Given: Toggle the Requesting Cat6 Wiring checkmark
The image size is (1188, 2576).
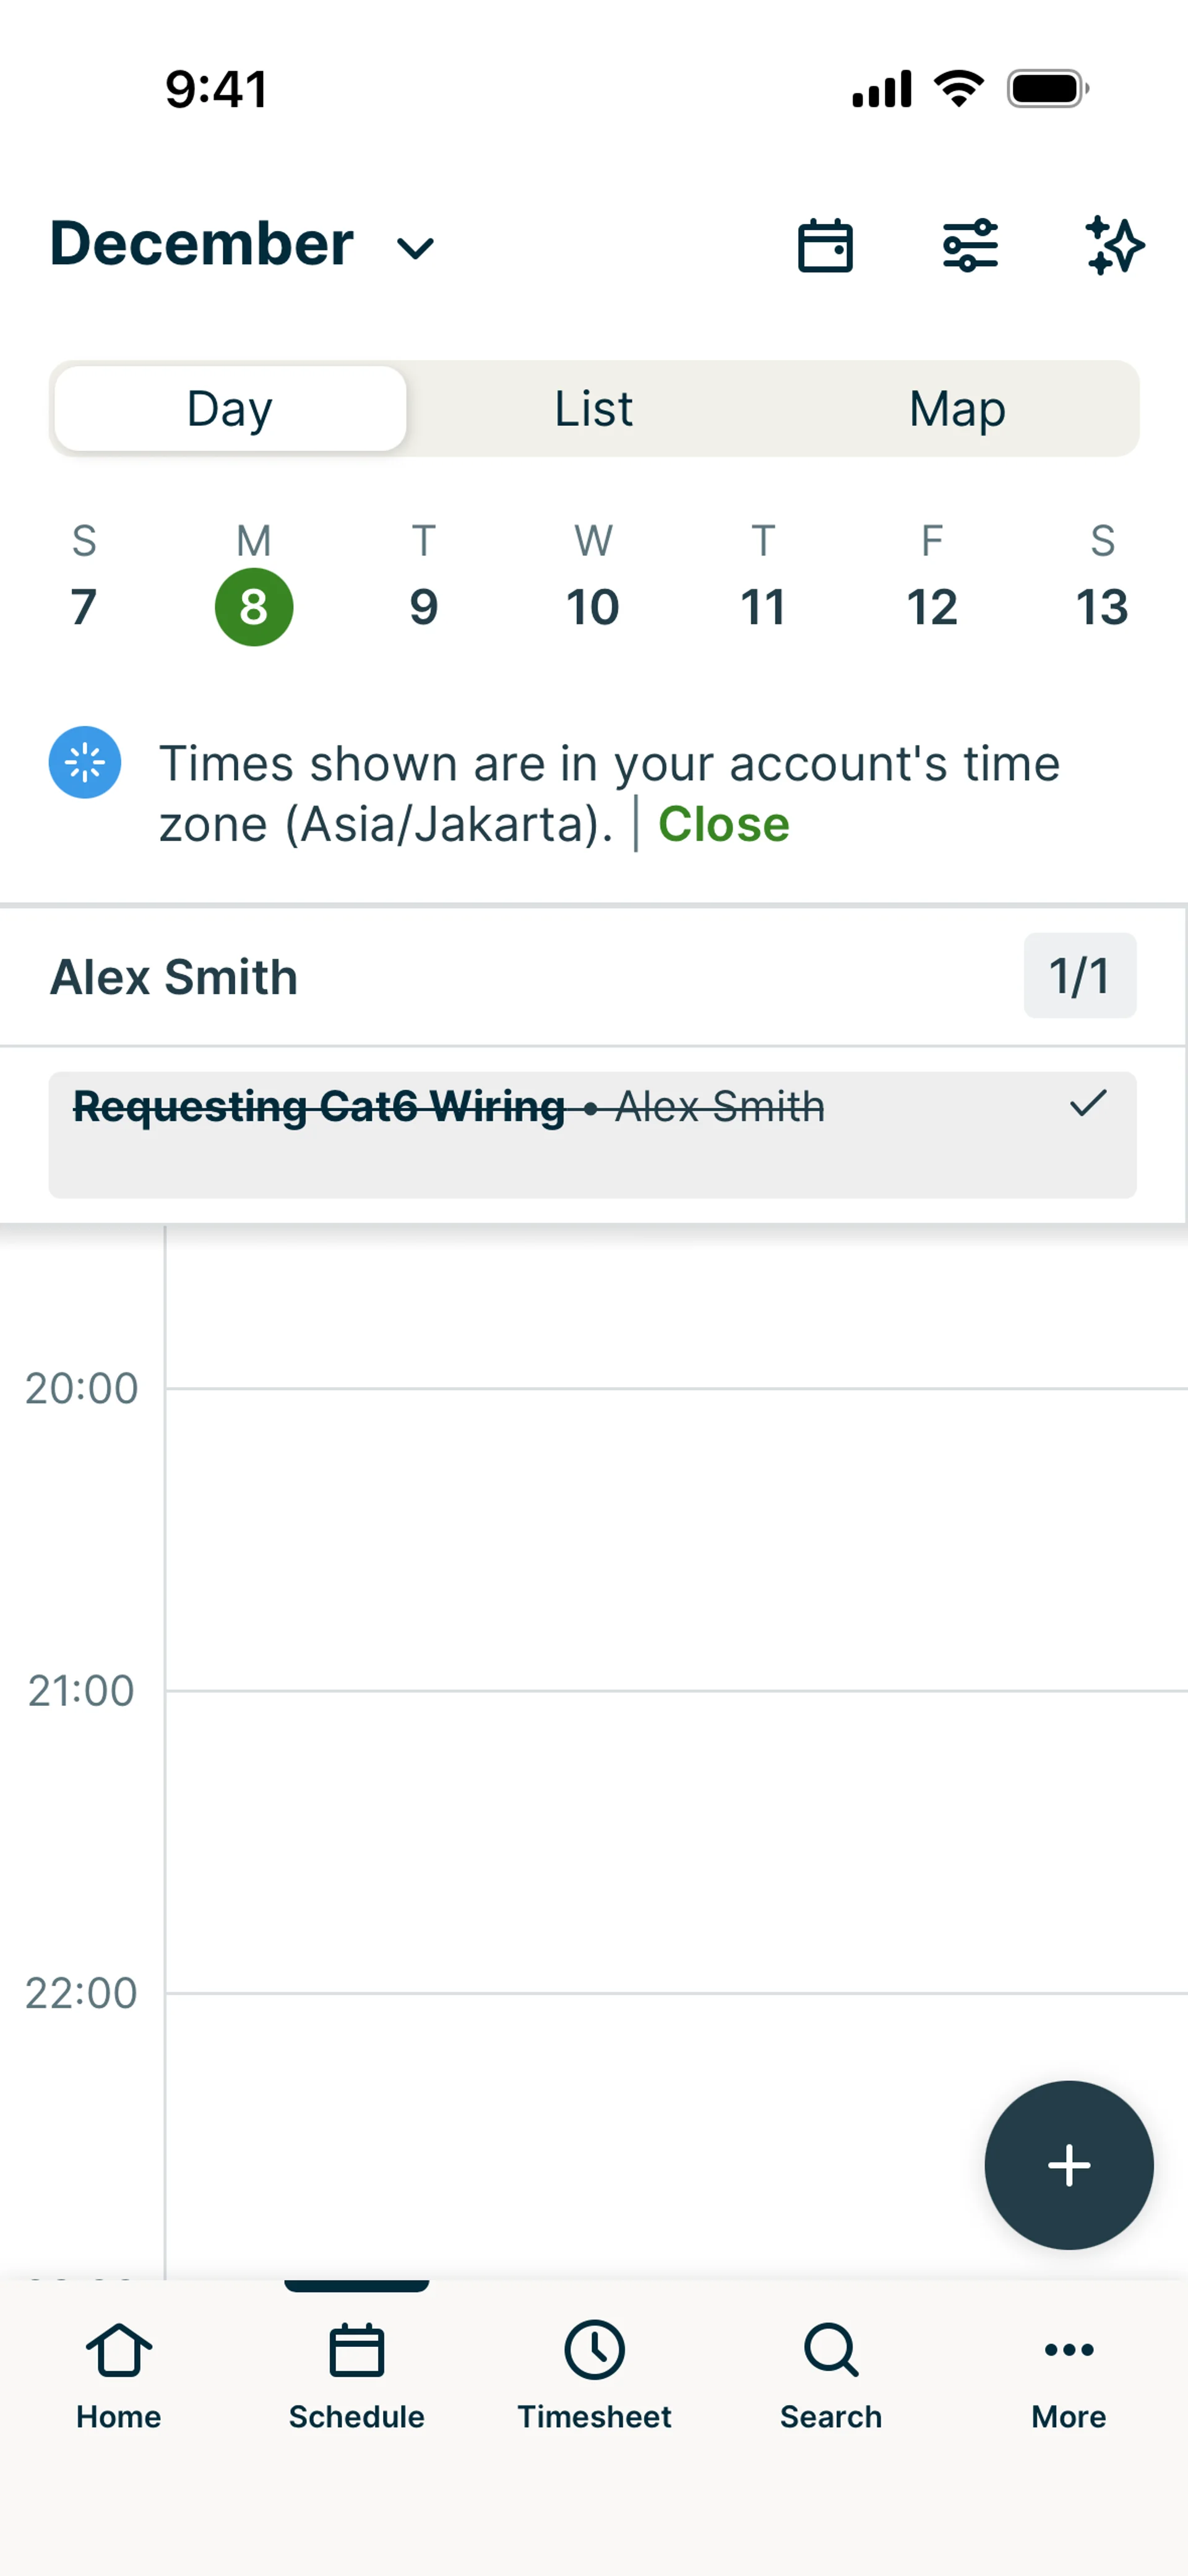Looking at the screenshot, I should pos(1087,1104).
